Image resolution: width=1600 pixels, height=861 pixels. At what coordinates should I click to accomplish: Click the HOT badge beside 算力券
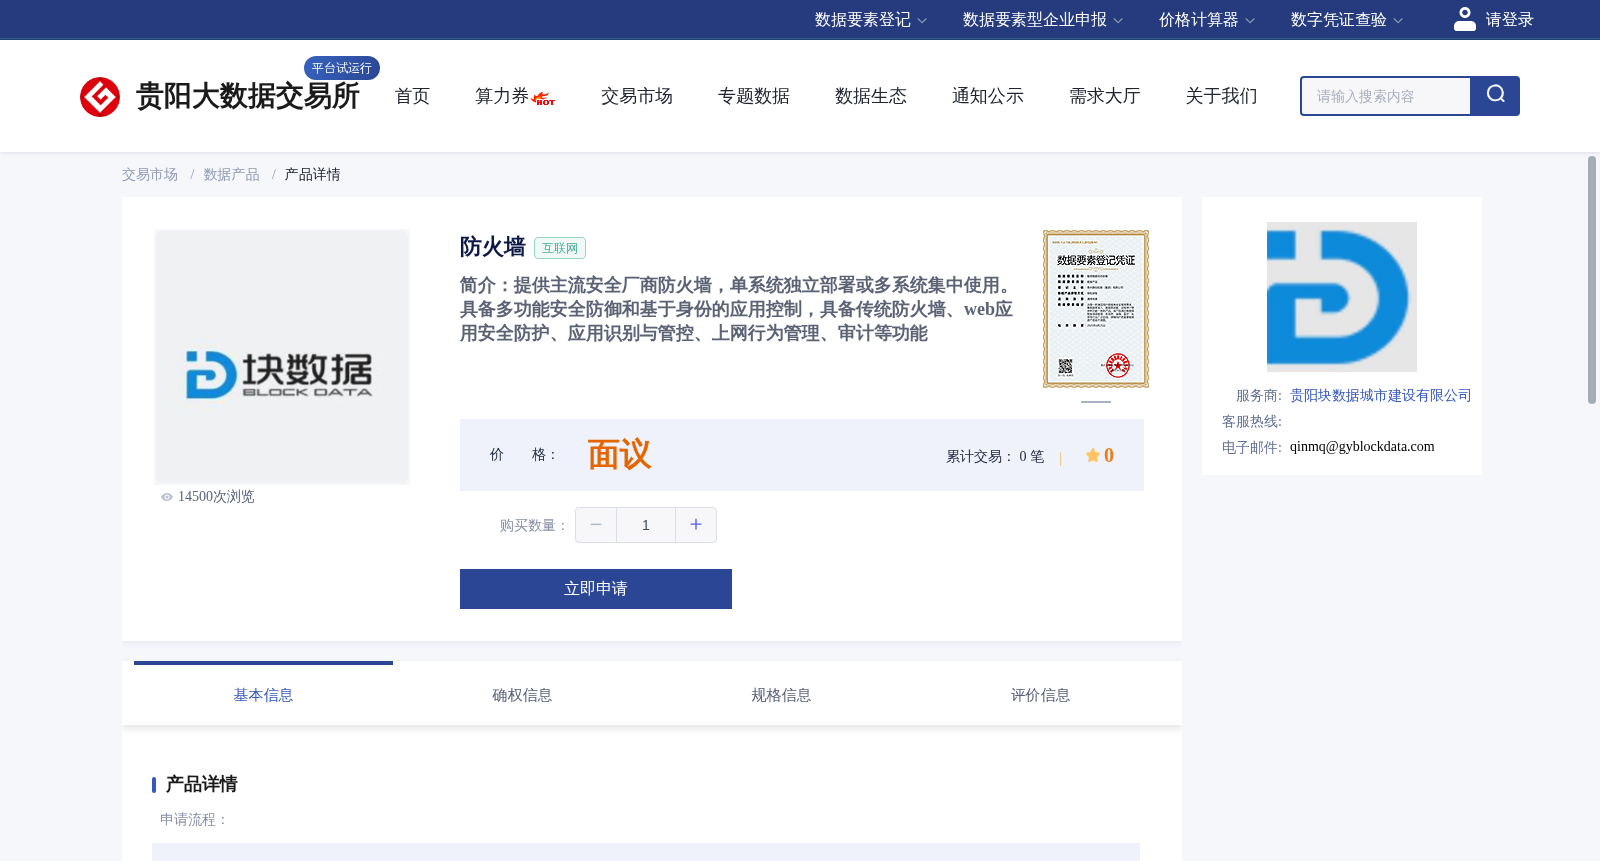tap(544, 99)
